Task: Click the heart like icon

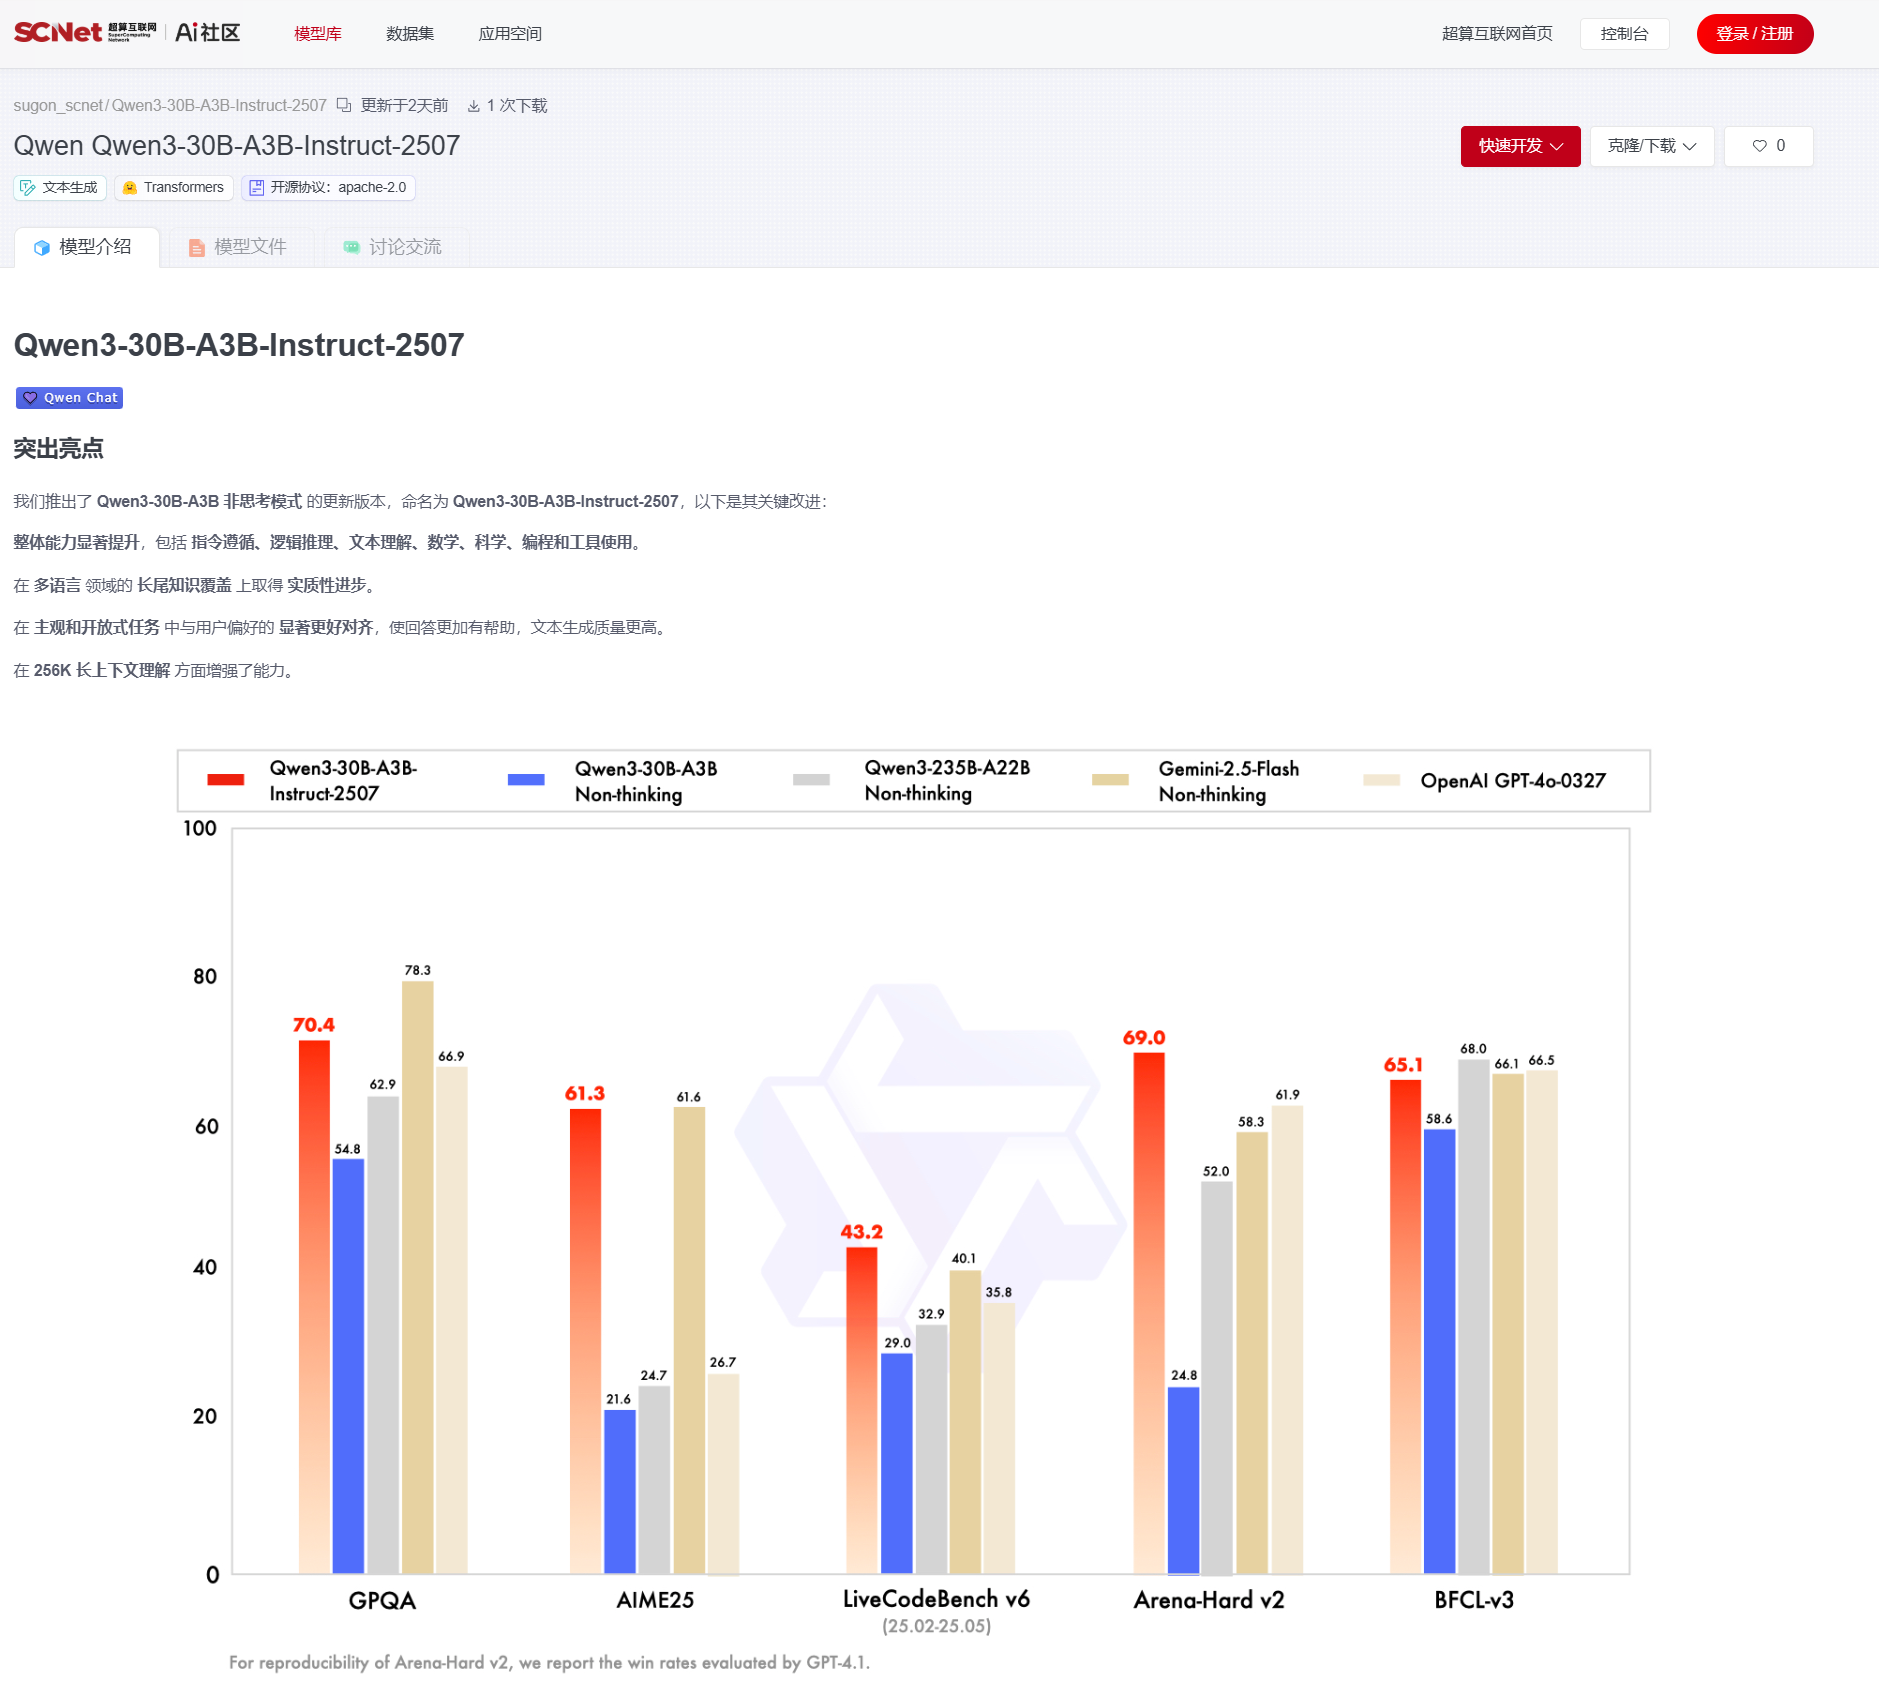Action: click(1759, 146)
